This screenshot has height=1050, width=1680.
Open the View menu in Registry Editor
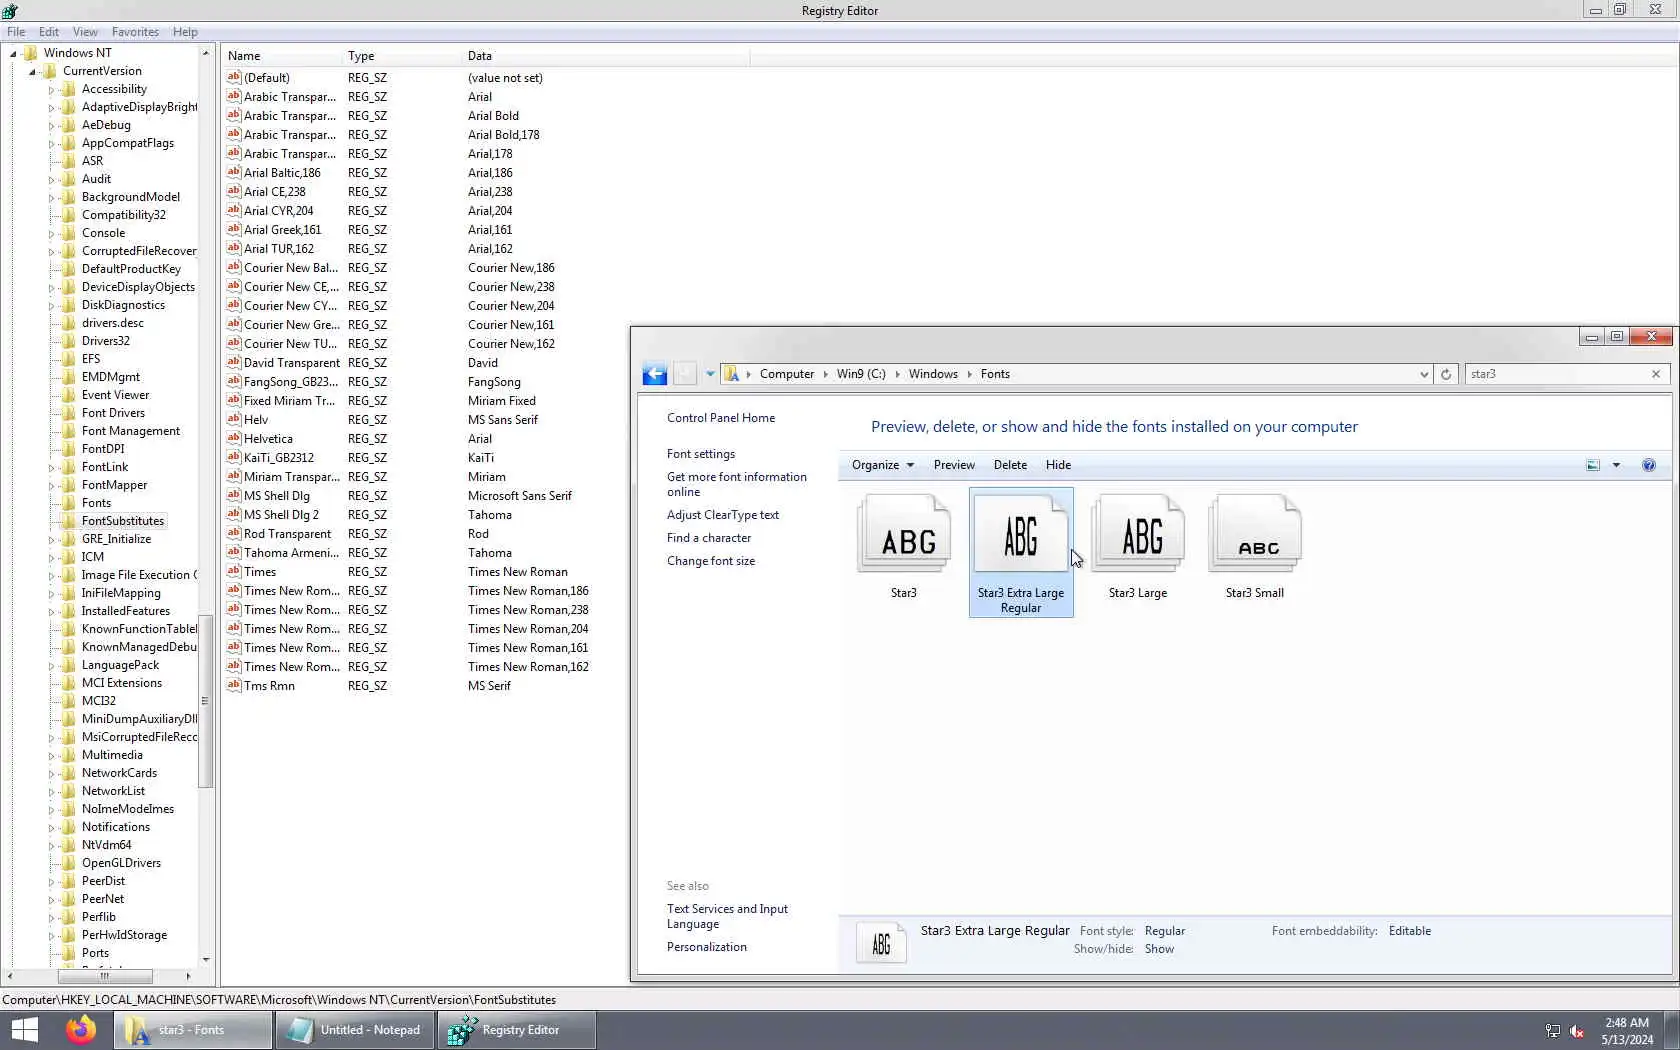85,32
